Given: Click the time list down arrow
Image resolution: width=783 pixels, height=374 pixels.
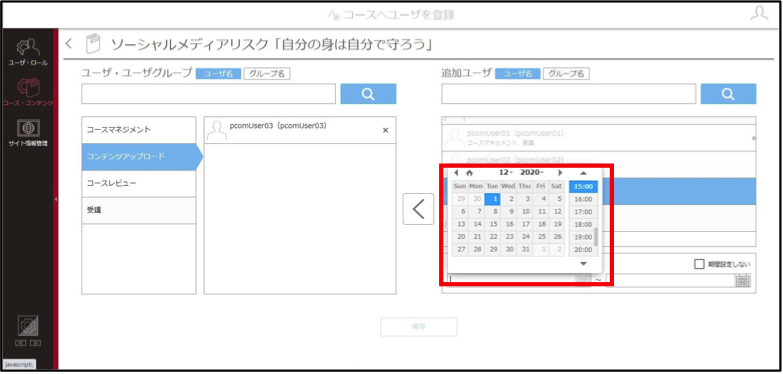Looking at the screenshot, I should tap(583, 264).
